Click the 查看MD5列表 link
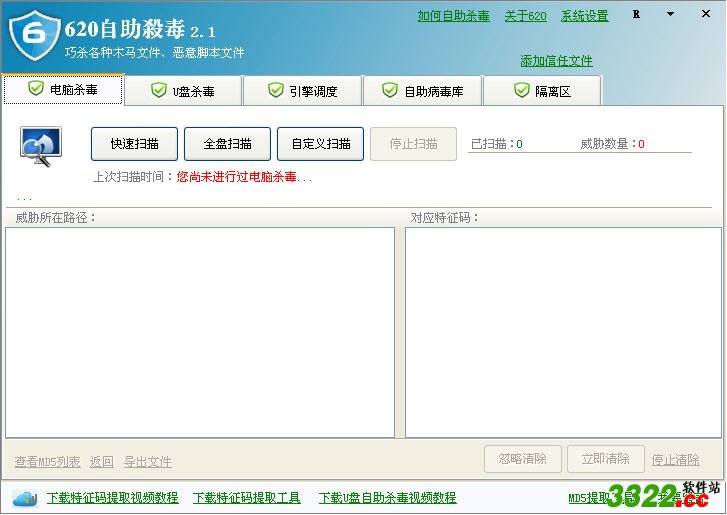The width and height of the screenshot is (727, 515). pyautogui.click(x=47, y=462)
